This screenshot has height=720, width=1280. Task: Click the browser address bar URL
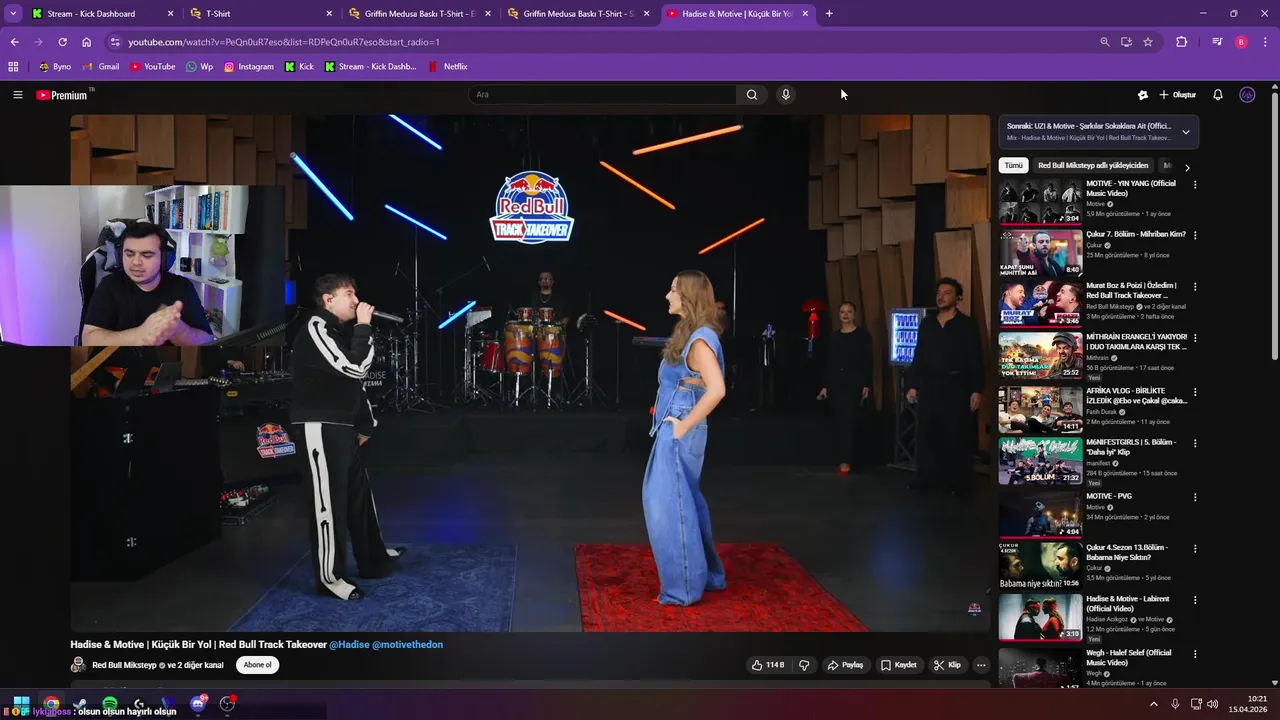(284, 42)
